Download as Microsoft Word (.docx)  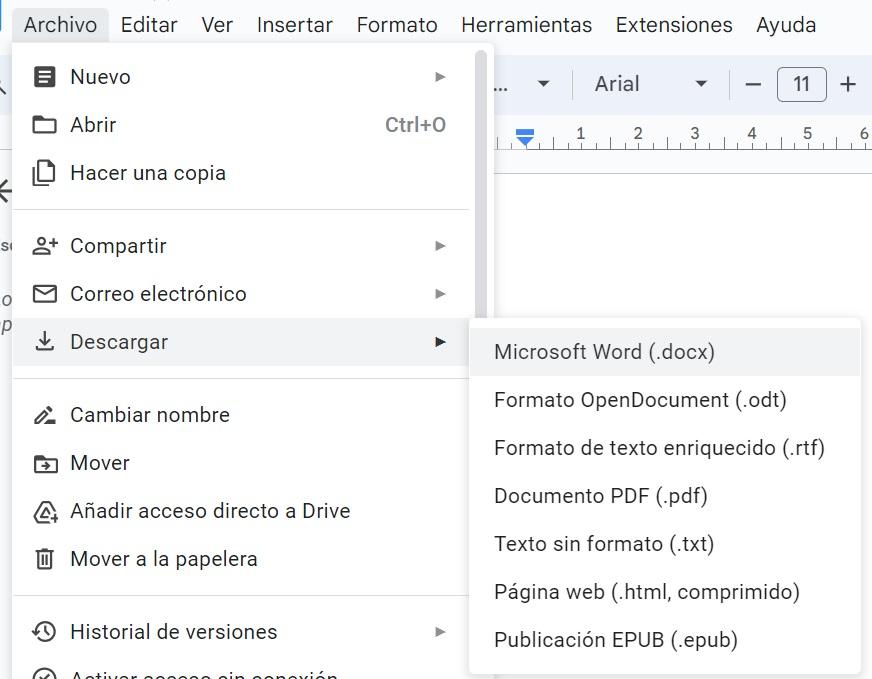coord(605,351)
